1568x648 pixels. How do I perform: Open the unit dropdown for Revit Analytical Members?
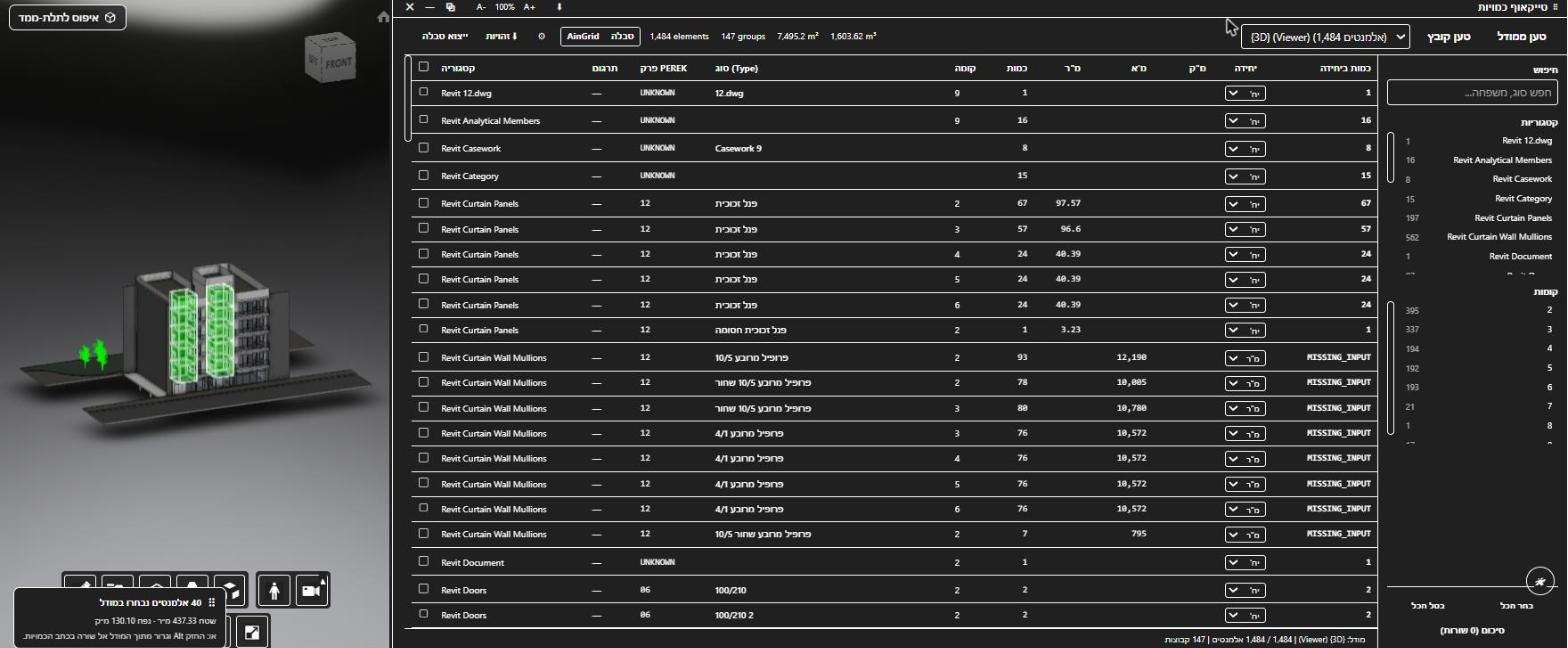1245,121
